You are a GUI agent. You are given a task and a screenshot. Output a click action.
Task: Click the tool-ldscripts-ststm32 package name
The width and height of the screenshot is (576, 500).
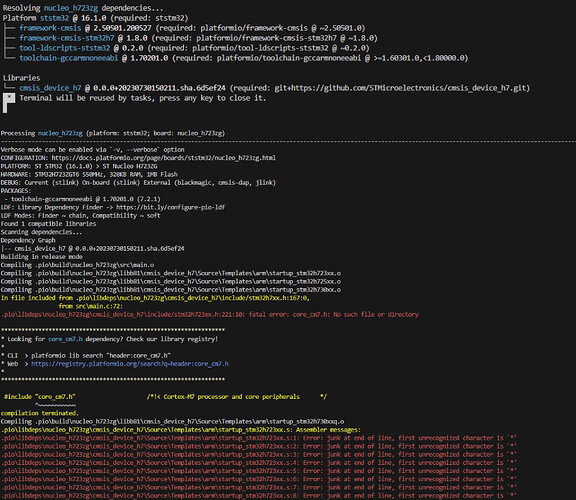pos(65,48)
